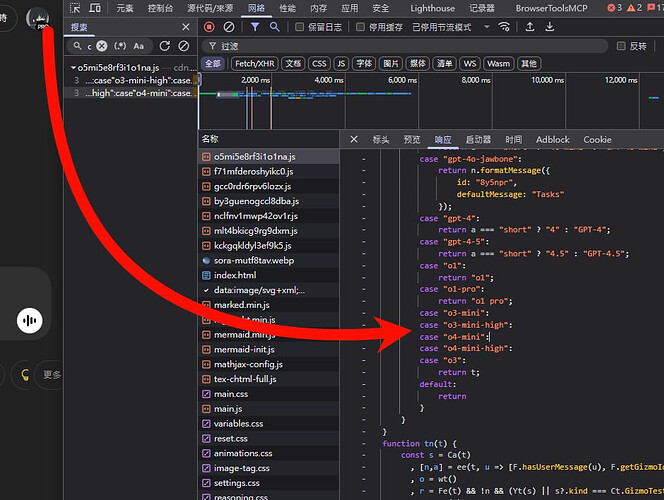Filter requests by Fetch/XHR
The image size is (664, 500).
pyautogui.click(x=255, y=64)
